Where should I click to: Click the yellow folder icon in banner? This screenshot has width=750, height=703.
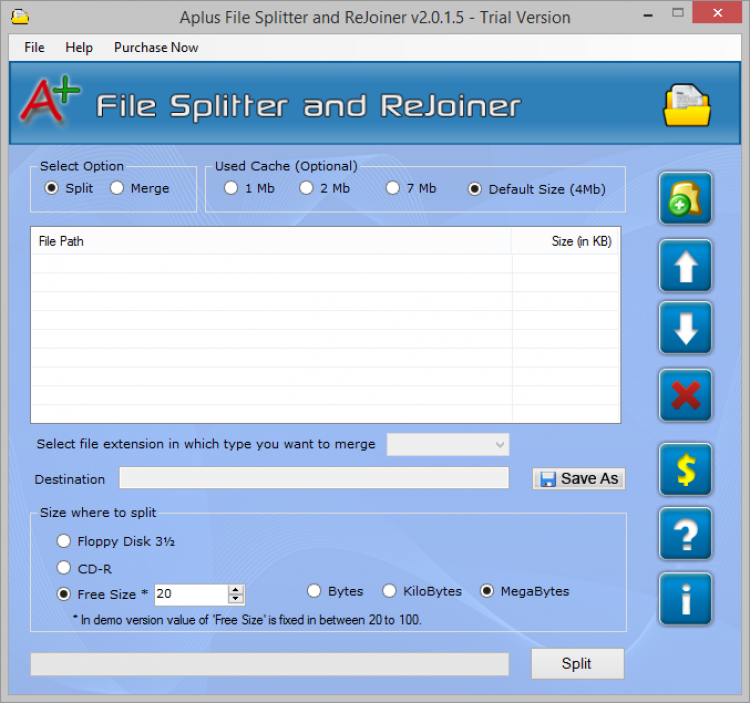click(686, 105)
